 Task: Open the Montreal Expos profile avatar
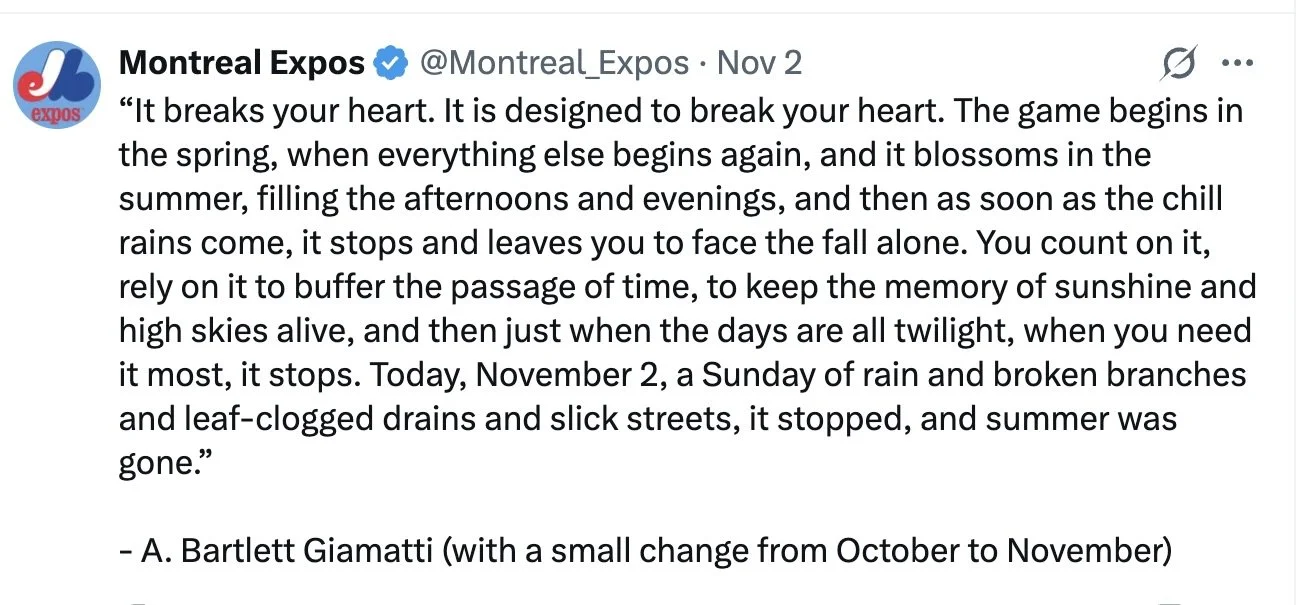56,86
